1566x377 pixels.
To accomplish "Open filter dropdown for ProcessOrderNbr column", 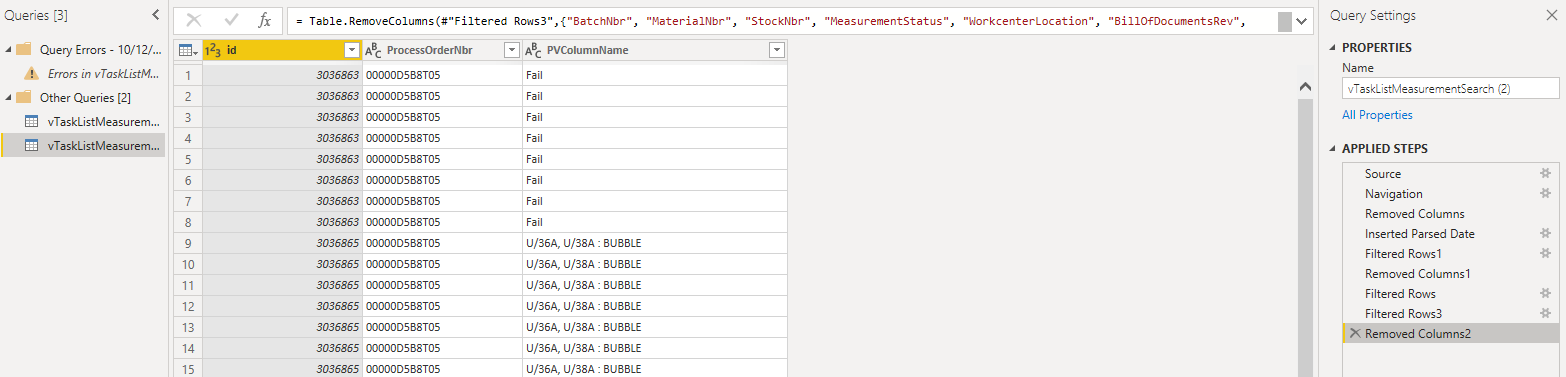I will tap(511, 50).
